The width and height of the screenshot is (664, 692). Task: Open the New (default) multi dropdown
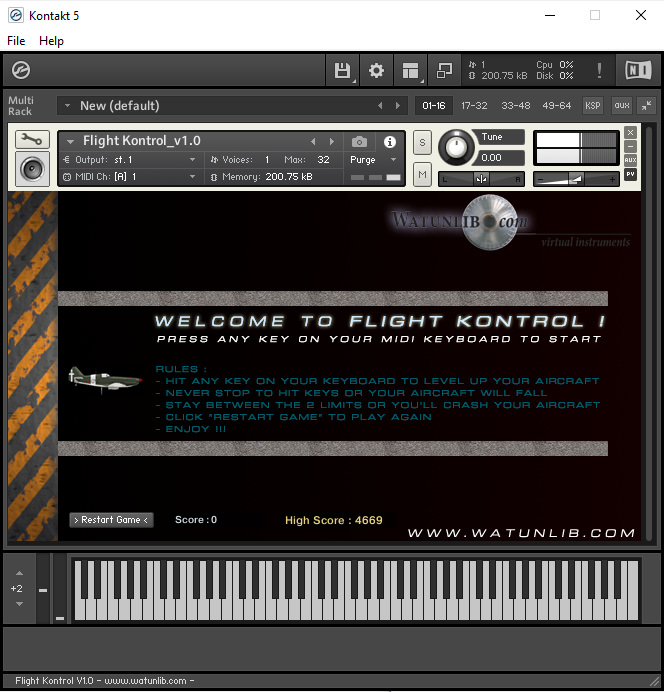pos(232,106)
